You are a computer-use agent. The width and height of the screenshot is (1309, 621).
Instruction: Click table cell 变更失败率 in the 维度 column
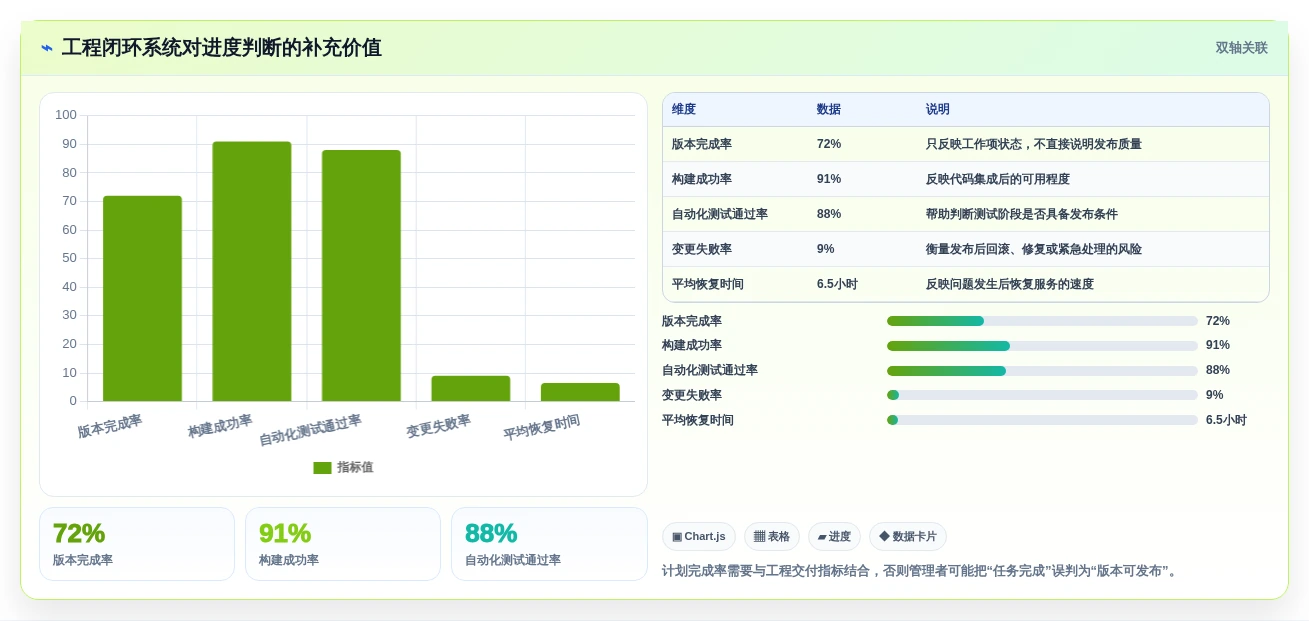click(702, 249)
